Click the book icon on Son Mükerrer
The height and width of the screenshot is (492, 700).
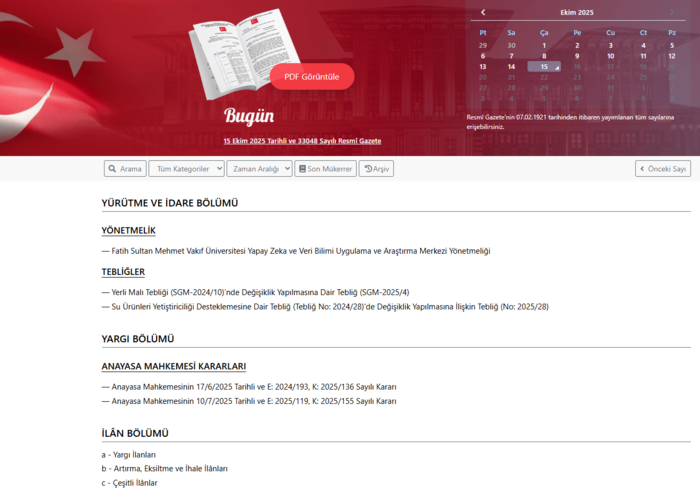[302, 169]
